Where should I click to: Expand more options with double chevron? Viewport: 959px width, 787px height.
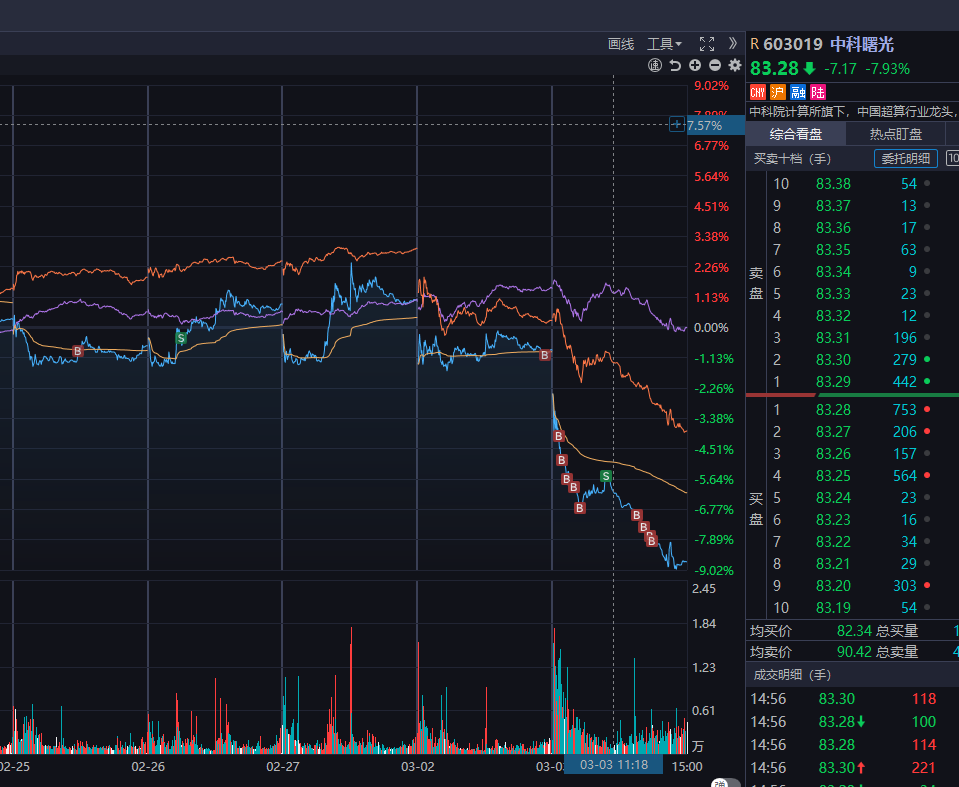(732, 44)
